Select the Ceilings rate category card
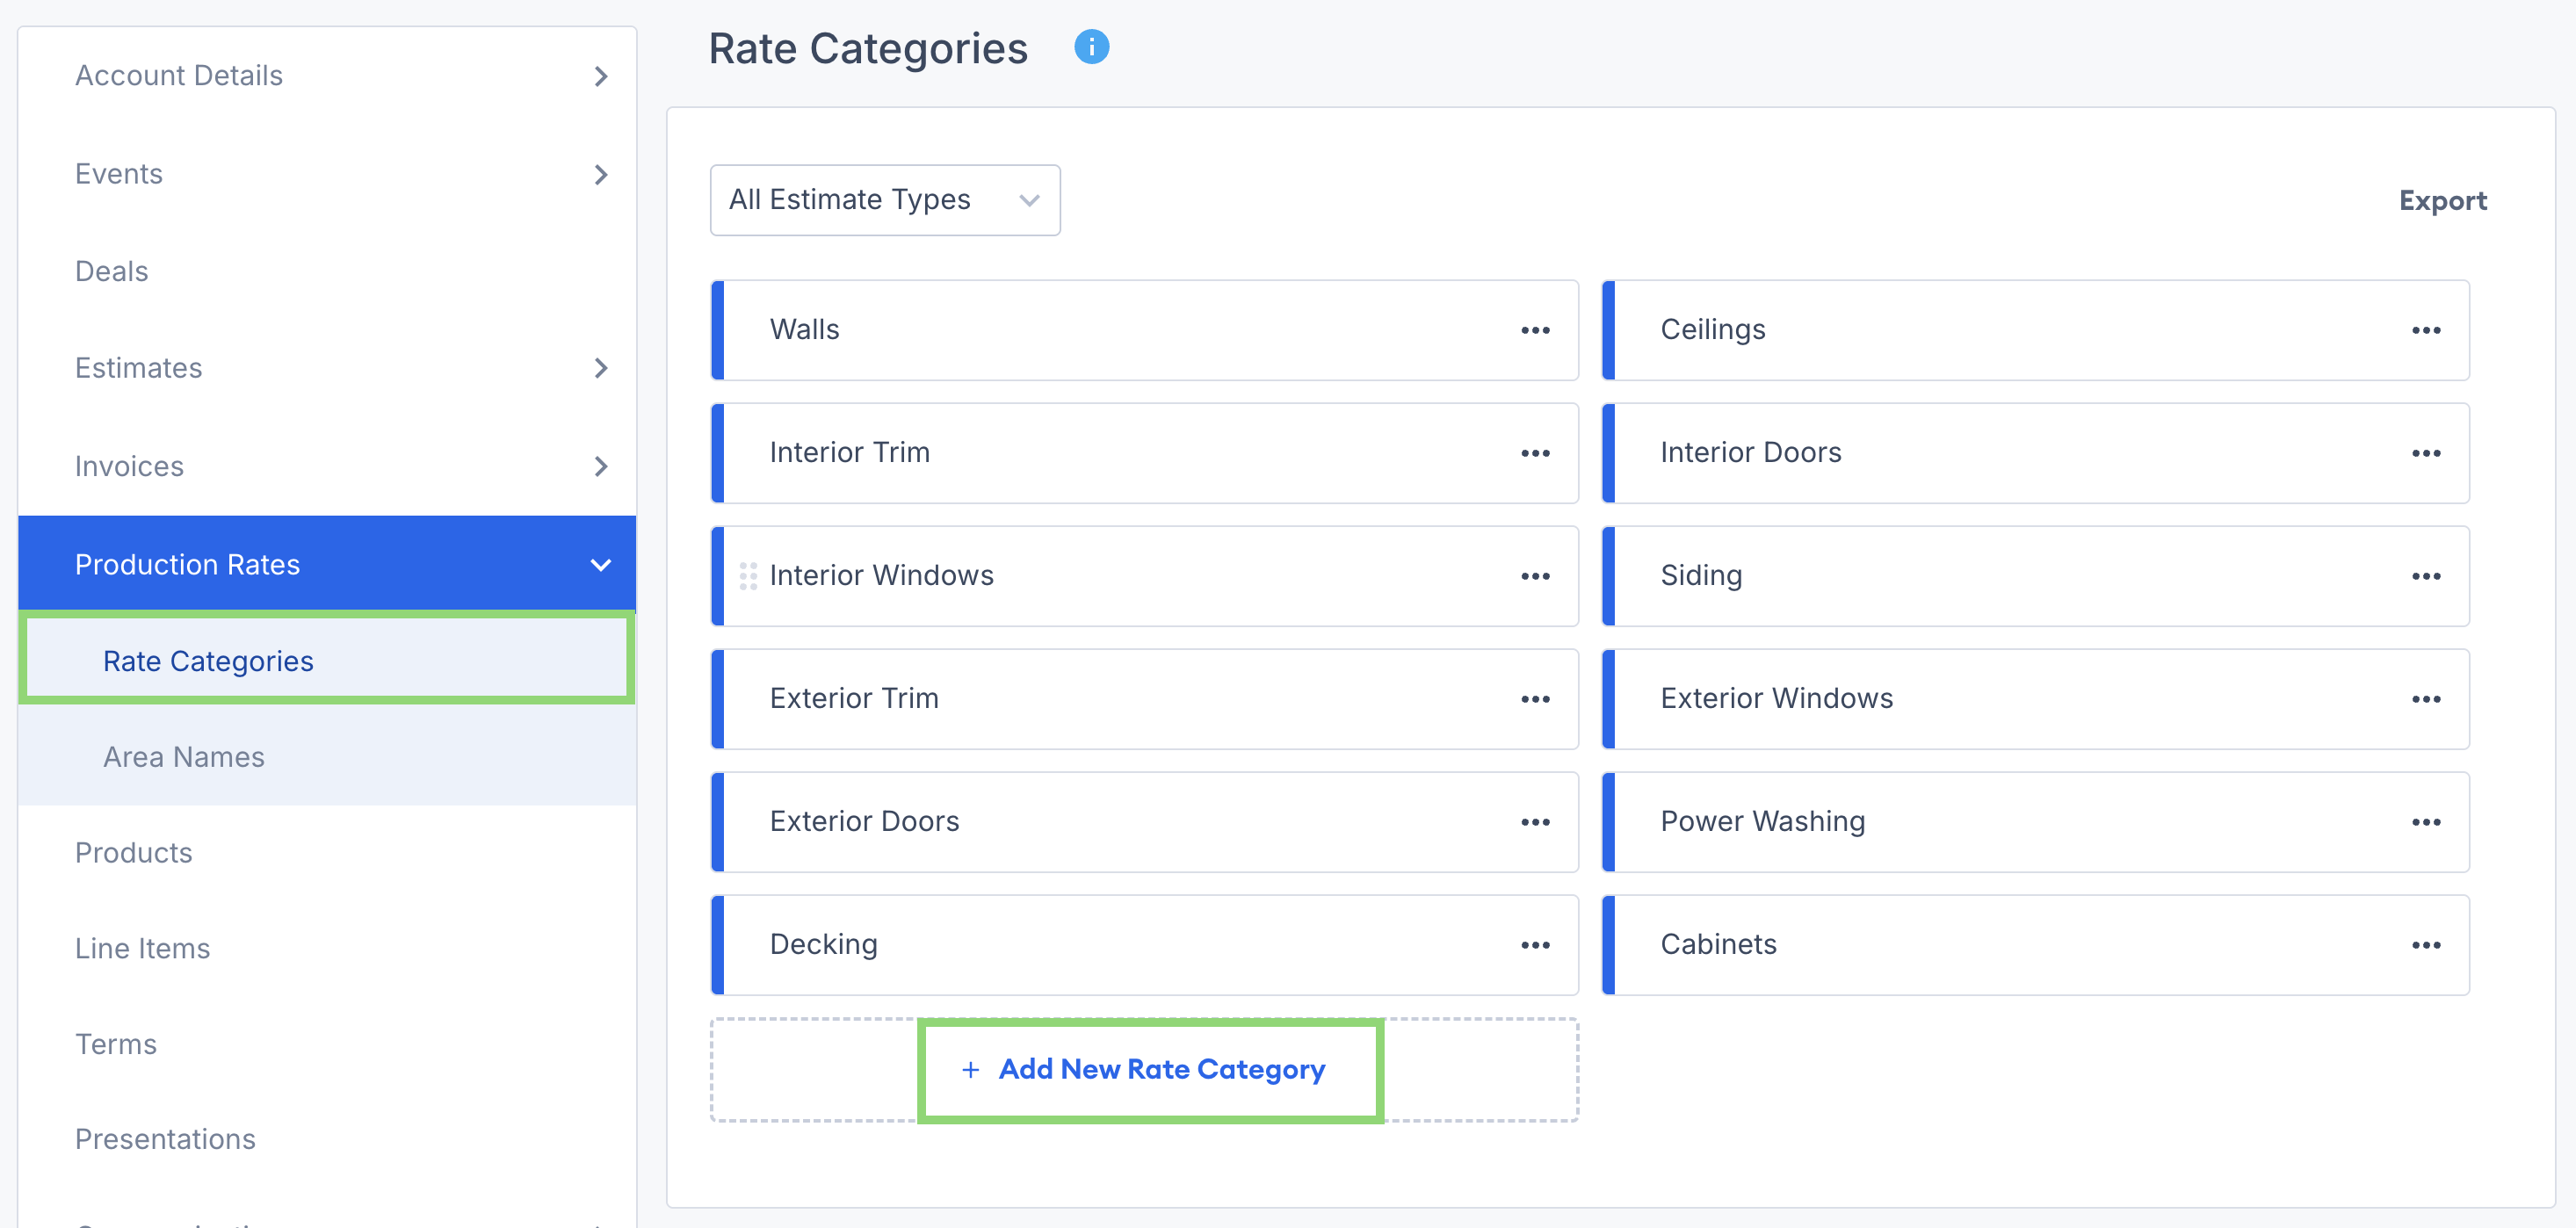 [2035, 330]
